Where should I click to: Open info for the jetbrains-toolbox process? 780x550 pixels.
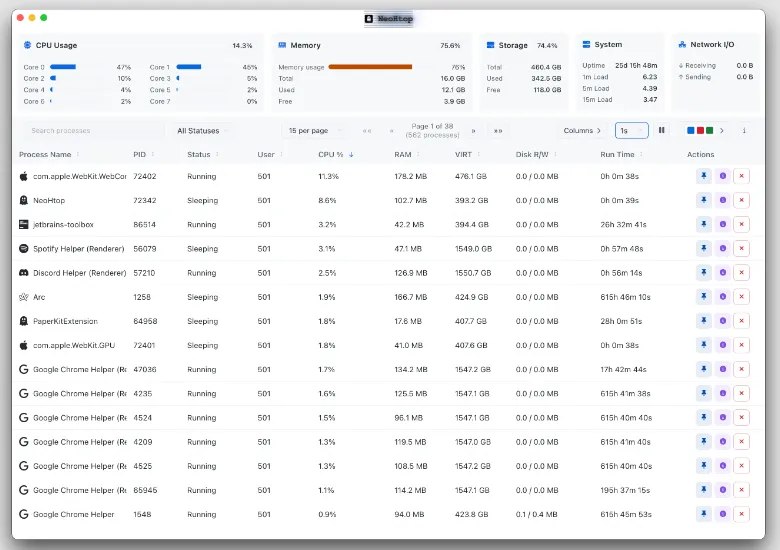[723, 224]
